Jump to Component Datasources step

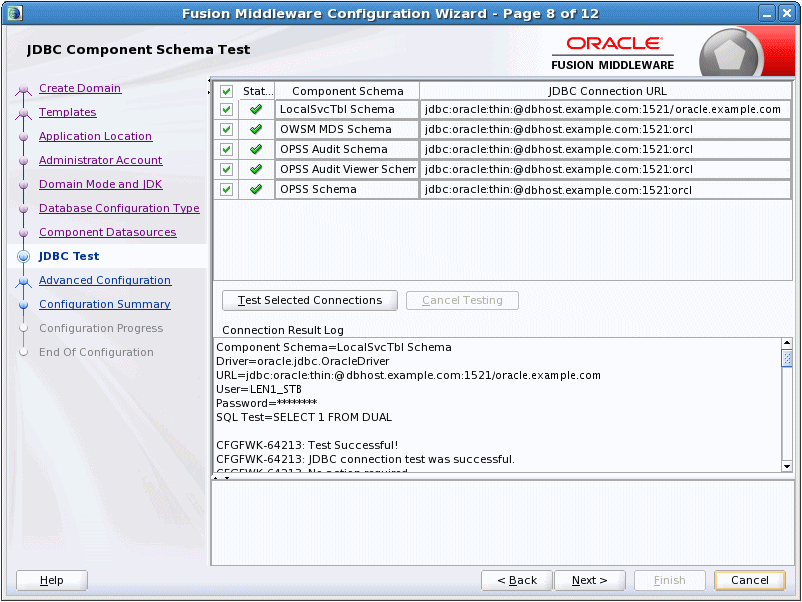pos(107,232)
